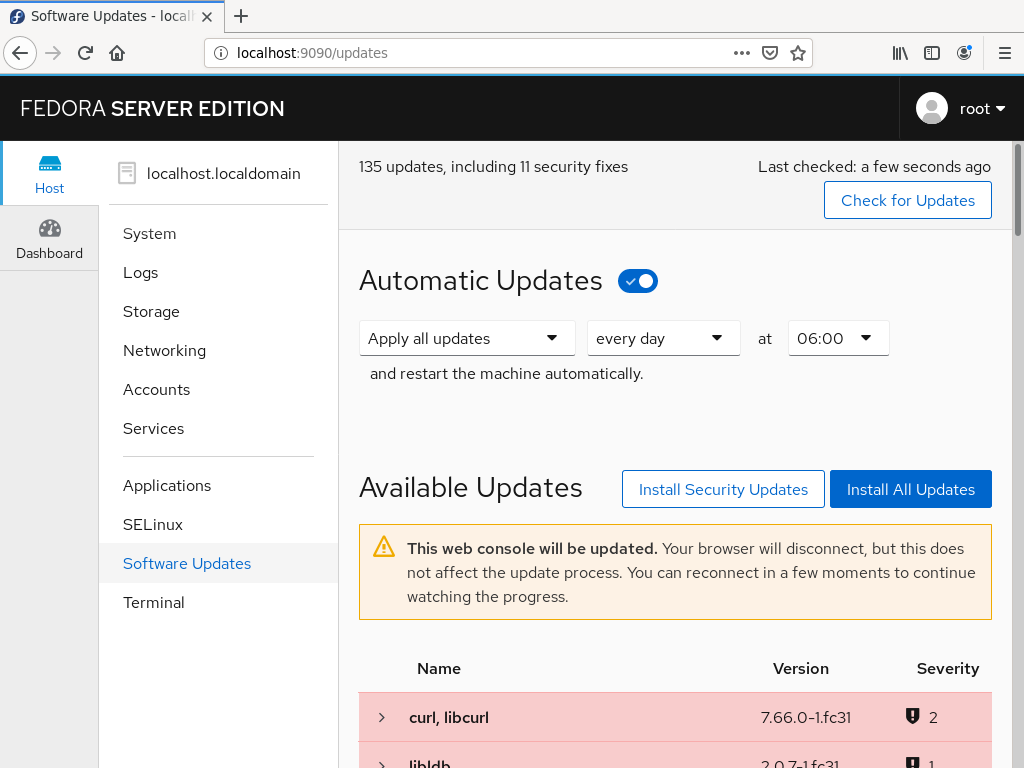Open Networking in the side menu
This screenshot has width=1024, height=768.
click(165, 351)
